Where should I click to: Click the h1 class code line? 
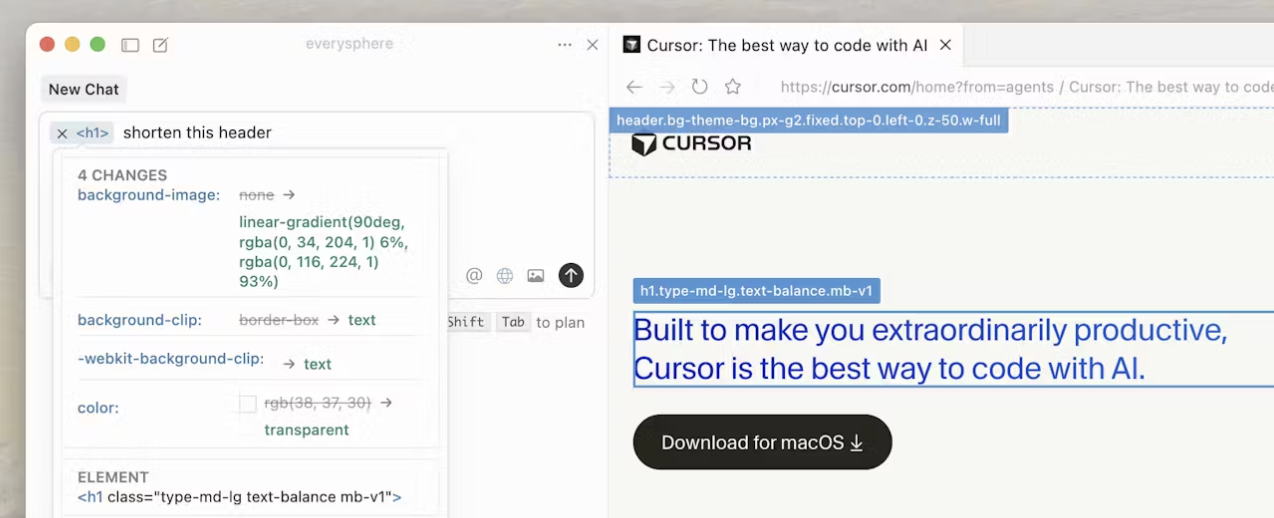click(239, 496)
